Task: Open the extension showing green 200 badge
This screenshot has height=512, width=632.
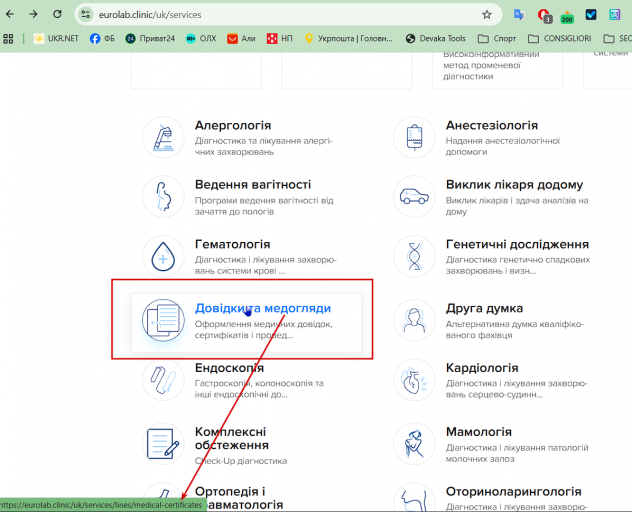Action: pos(567,17)
